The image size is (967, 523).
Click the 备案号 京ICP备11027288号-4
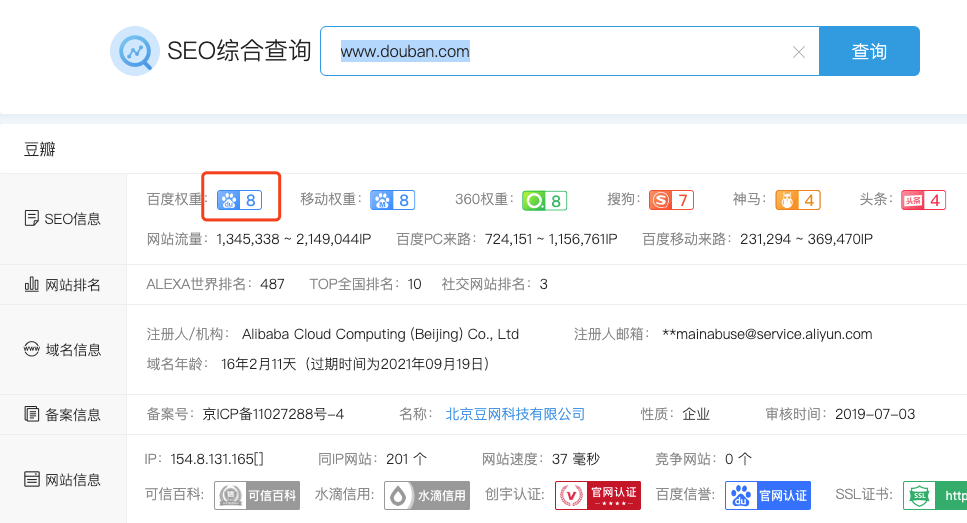coord(273,414)
